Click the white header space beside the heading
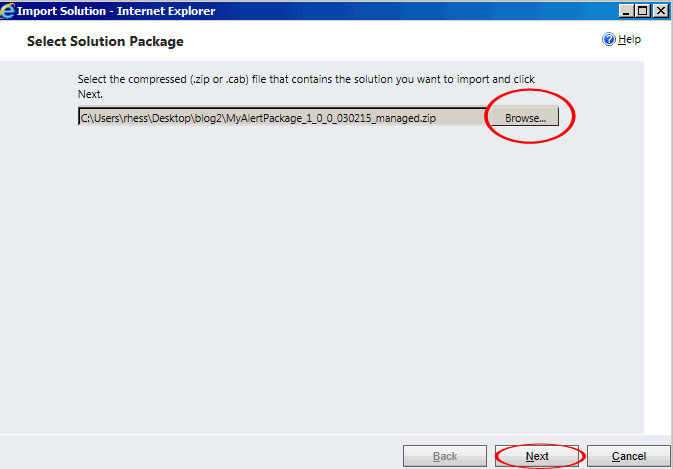Viewport: 673px width, 469px height. coord(386,41)
